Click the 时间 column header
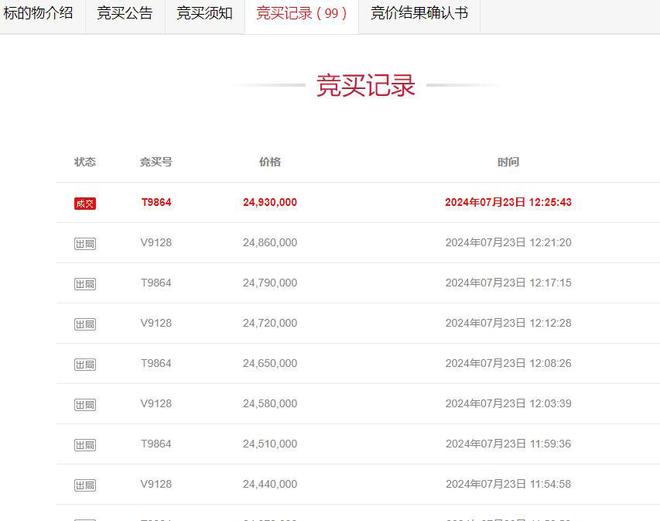660x521 pixels. tap(508, 162)
